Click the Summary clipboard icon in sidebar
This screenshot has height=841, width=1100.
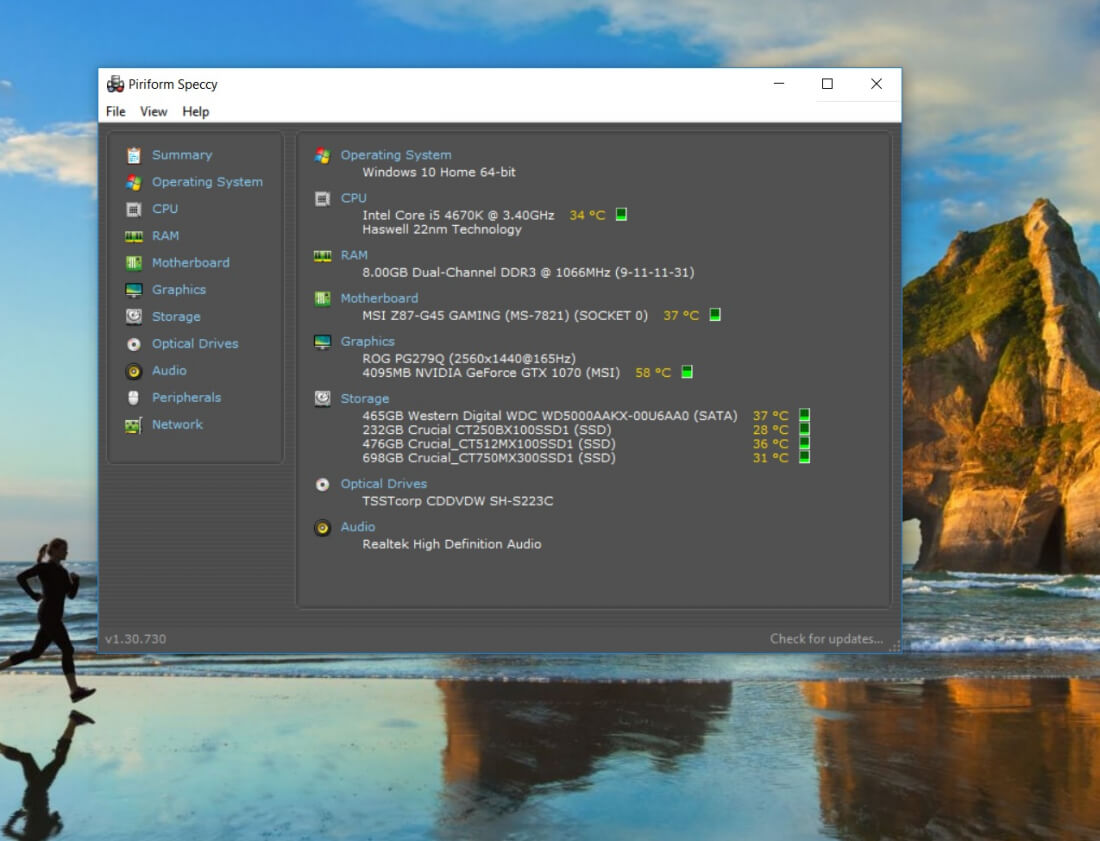[133, 155]
